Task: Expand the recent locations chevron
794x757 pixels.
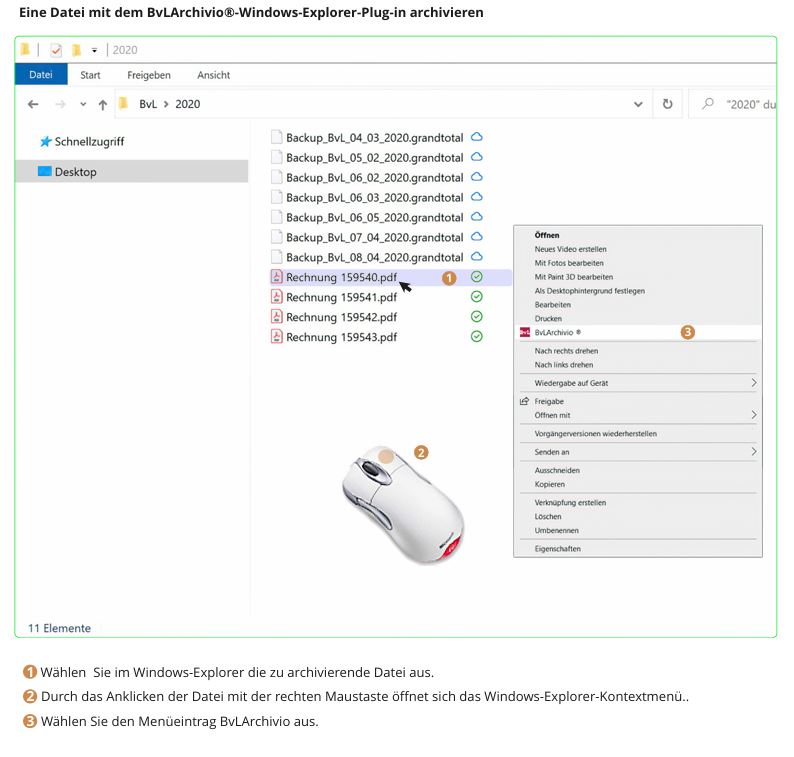Action: click(82, 104)
